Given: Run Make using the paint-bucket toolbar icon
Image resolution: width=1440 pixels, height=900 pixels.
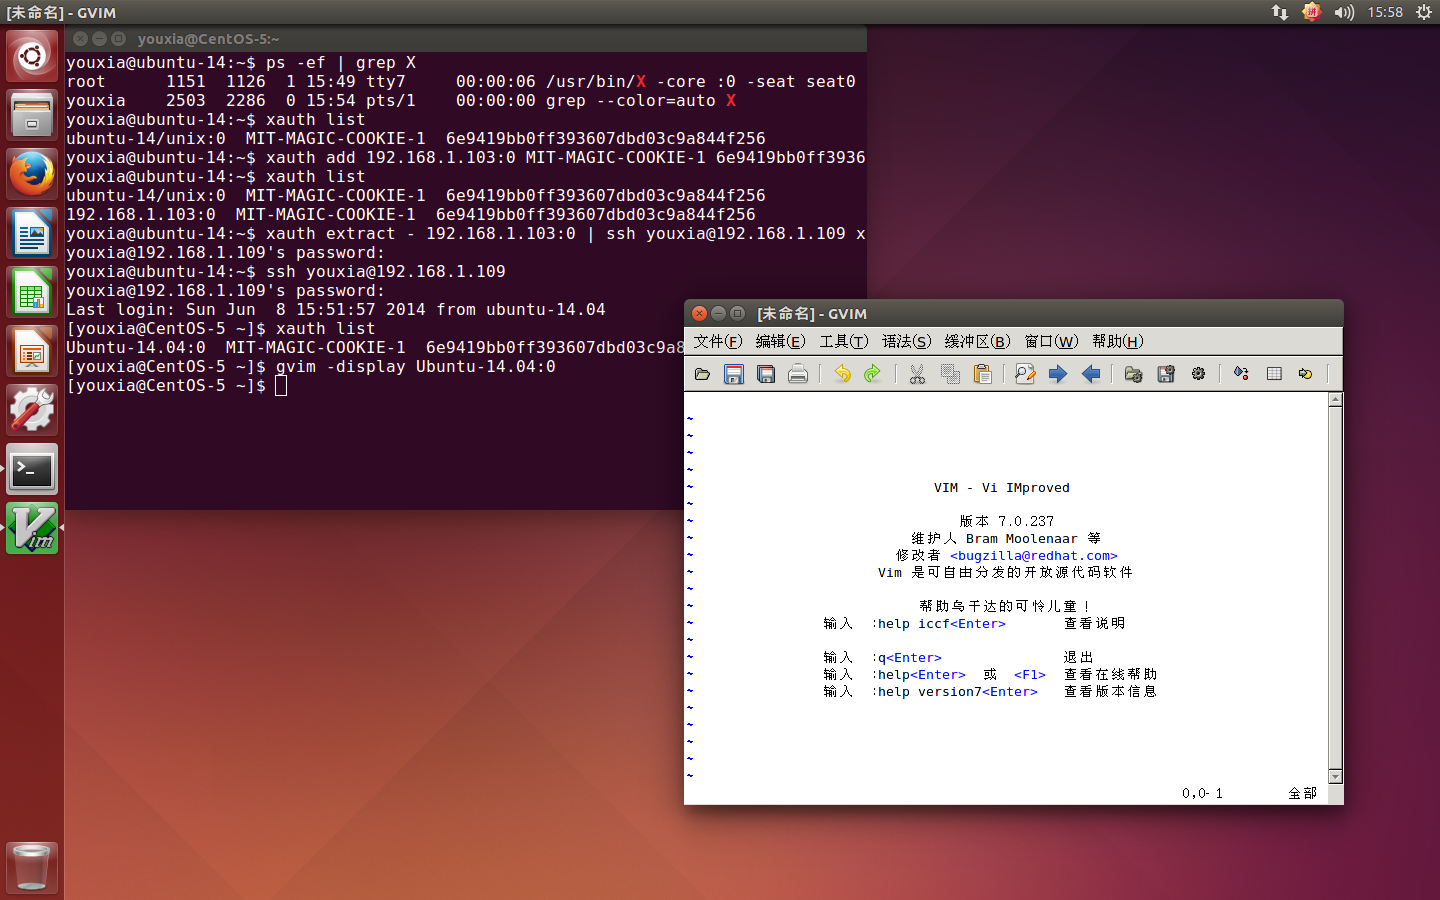Looking at the screenshot, I should pyautogui.click(x=1241, y=374).
